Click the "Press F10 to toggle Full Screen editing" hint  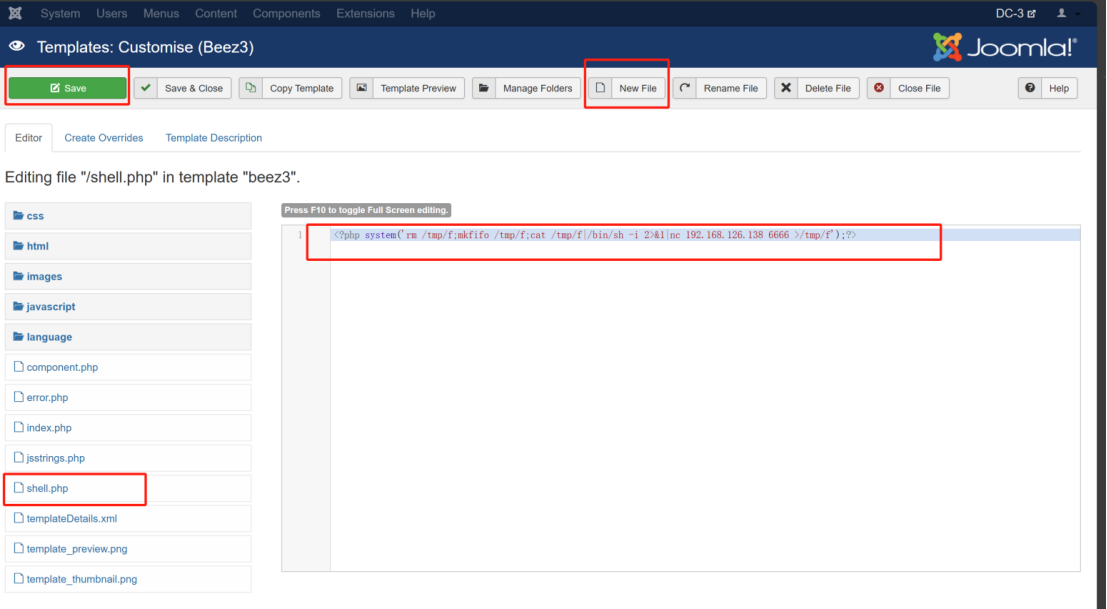pos(366,210)
